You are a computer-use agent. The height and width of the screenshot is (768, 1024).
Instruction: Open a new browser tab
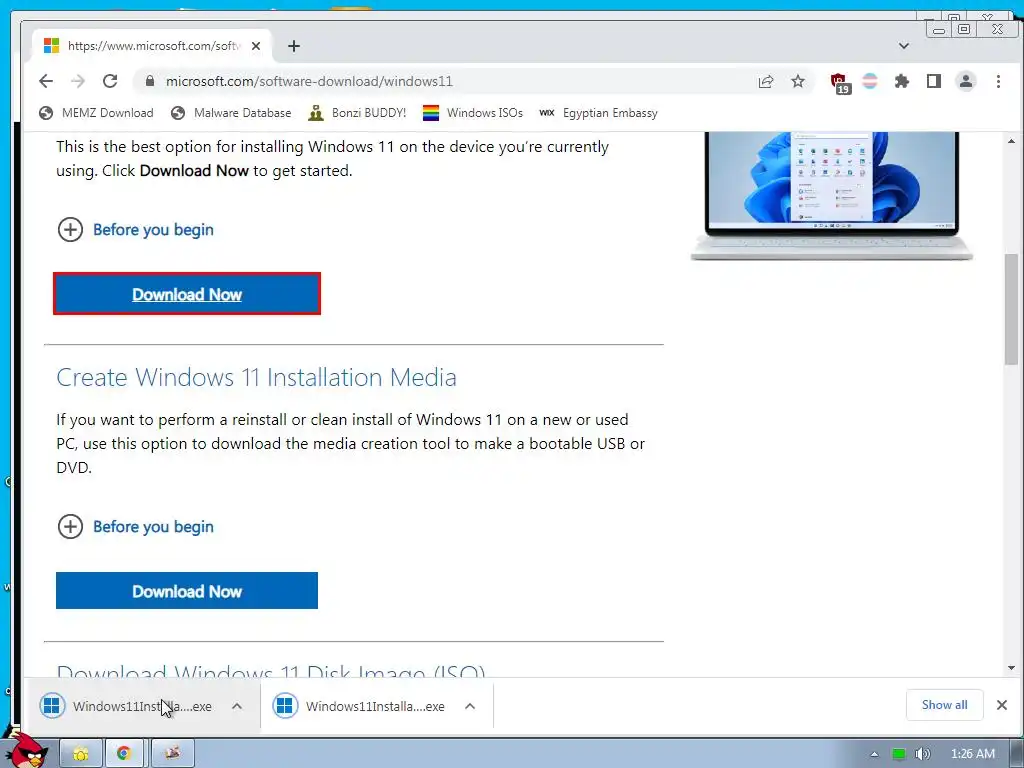294,46
